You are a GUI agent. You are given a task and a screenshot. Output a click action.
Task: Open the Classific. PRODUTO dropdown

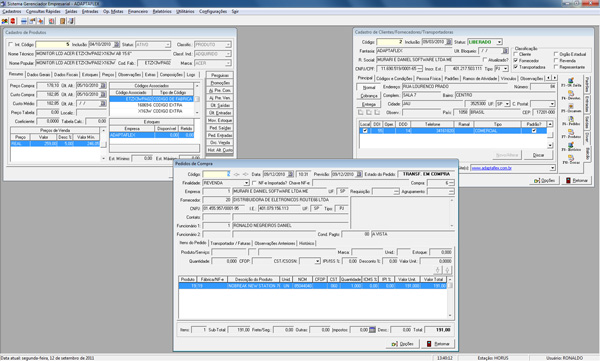[x=228, y=45]
